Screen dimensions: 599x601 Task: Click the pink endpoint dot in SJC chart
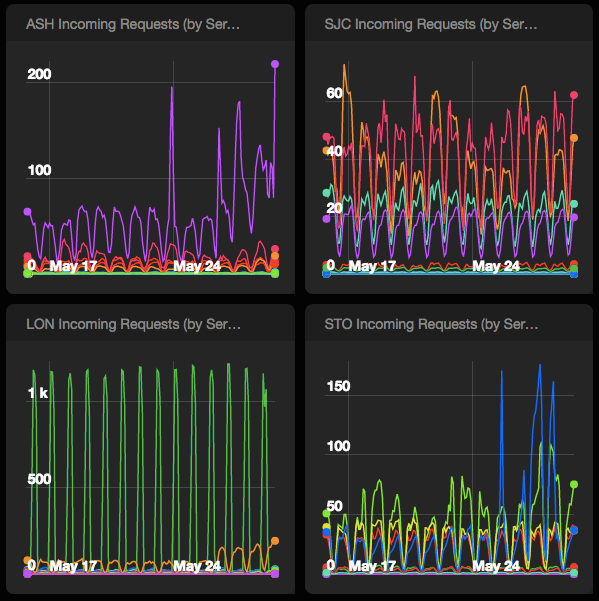click(x=574, y=95)
